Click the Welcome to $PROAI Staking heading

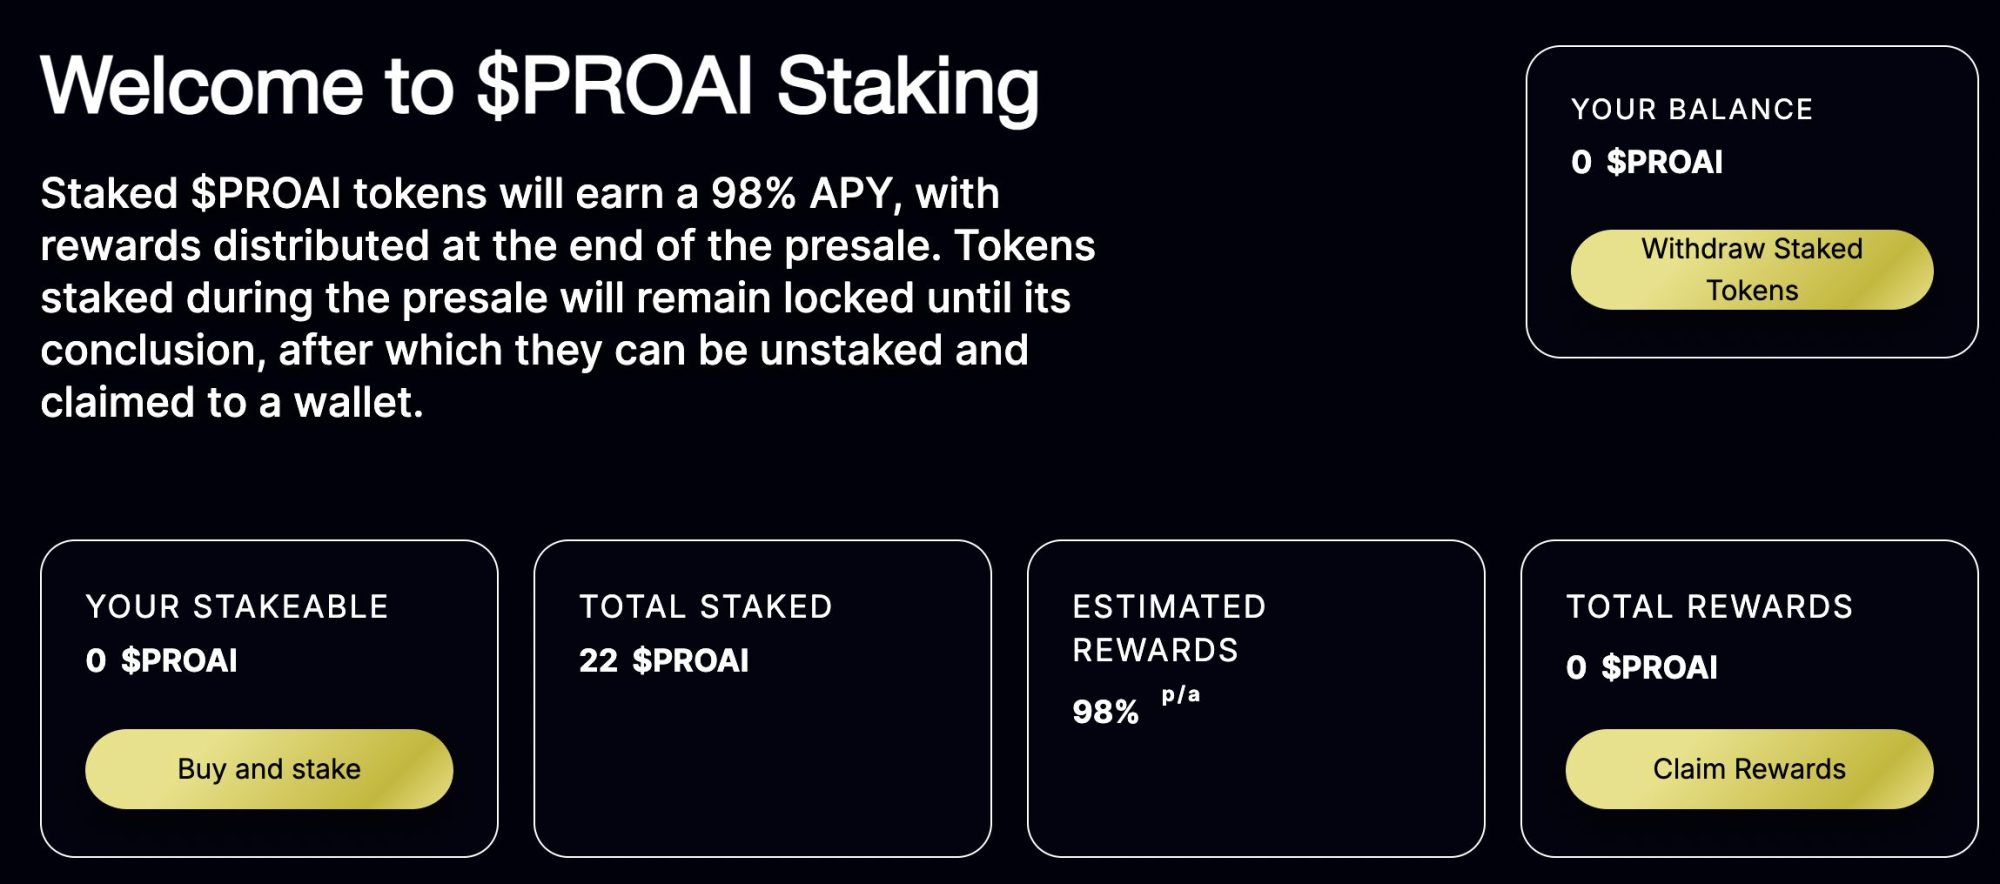click(x=540, y=86)
